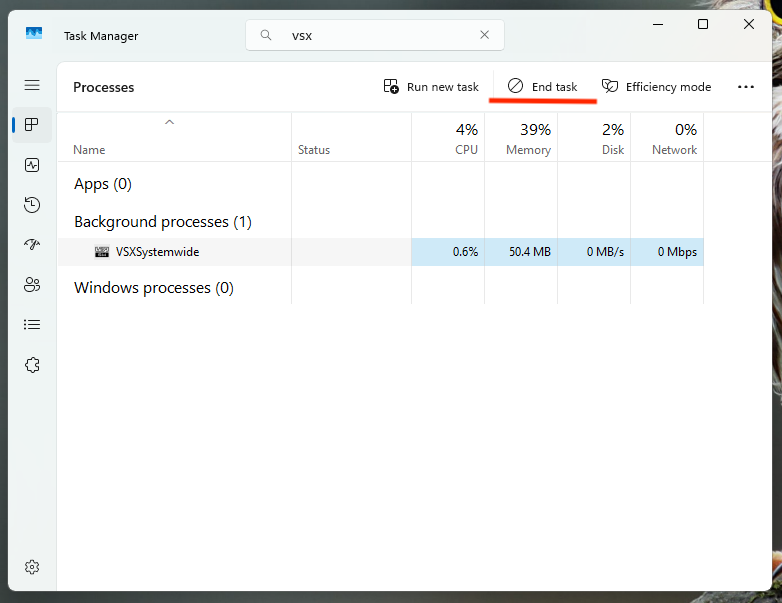Open Task Manager settings gear
782x603 pixels.
tap(32, 567)
